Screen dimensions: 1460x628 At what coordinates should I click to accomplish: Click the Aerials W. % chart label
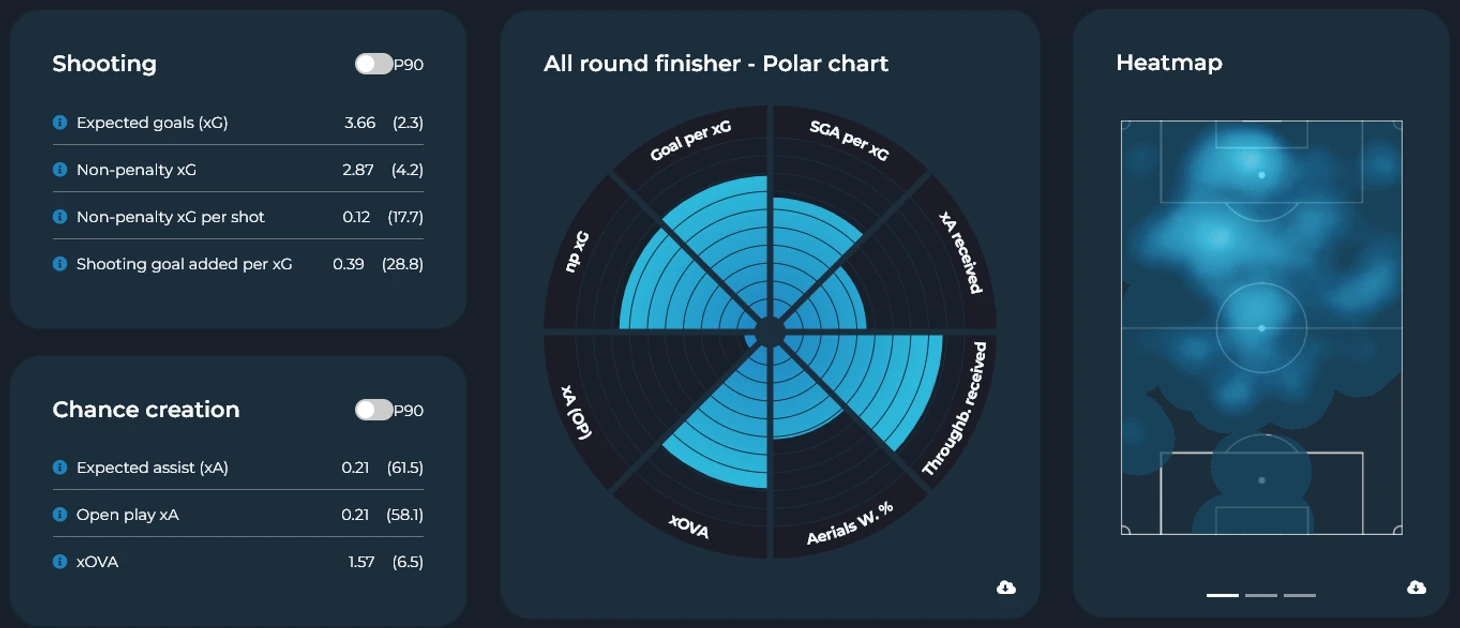850,523
